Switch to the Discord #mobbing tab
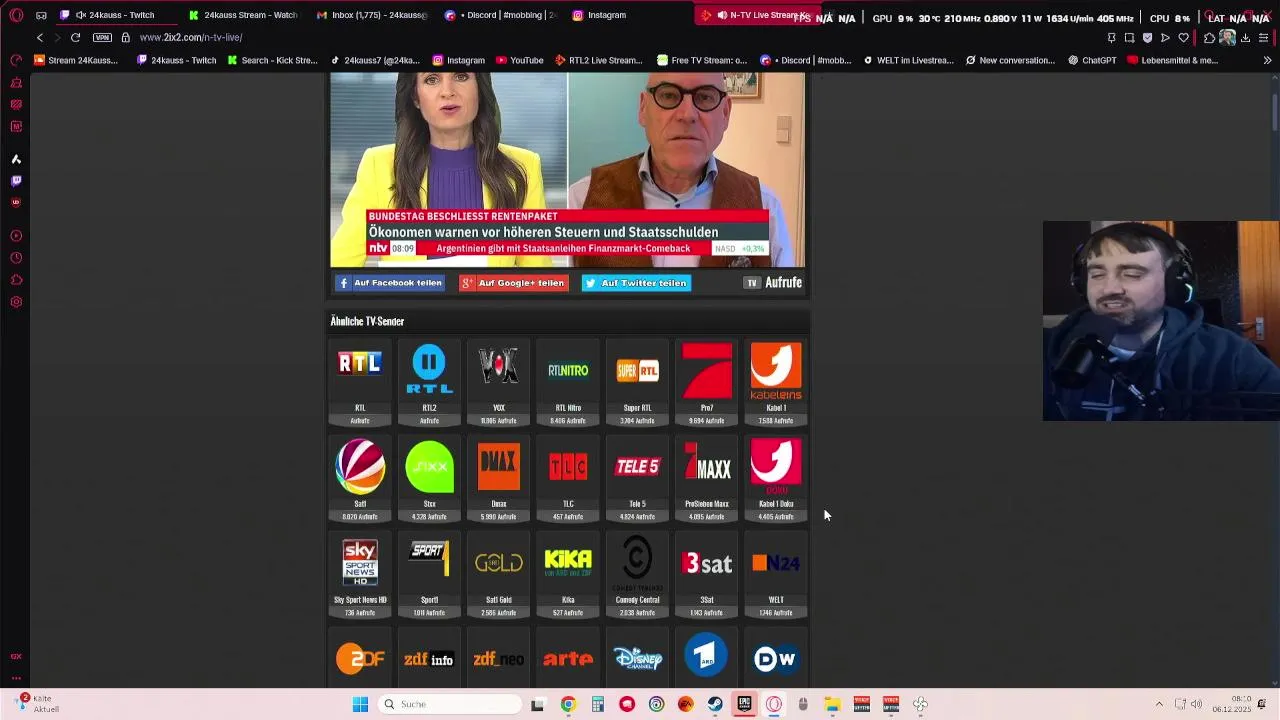 [x=500, y=15]
